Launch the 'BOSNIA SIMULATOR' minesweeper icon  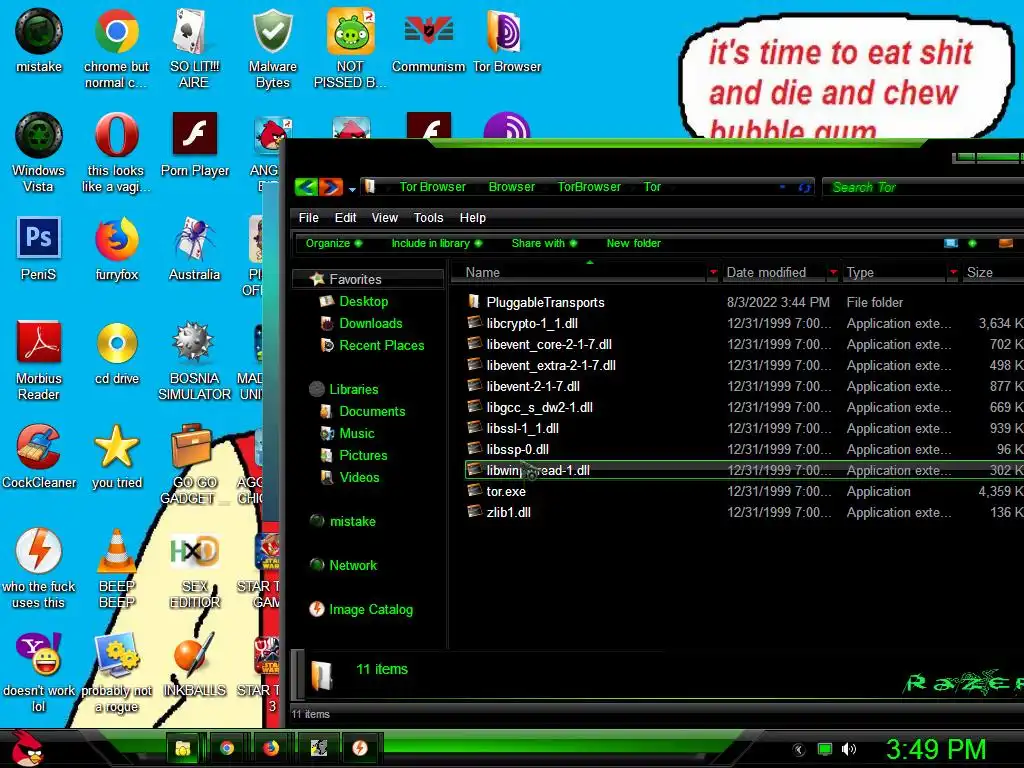(194, 360)
